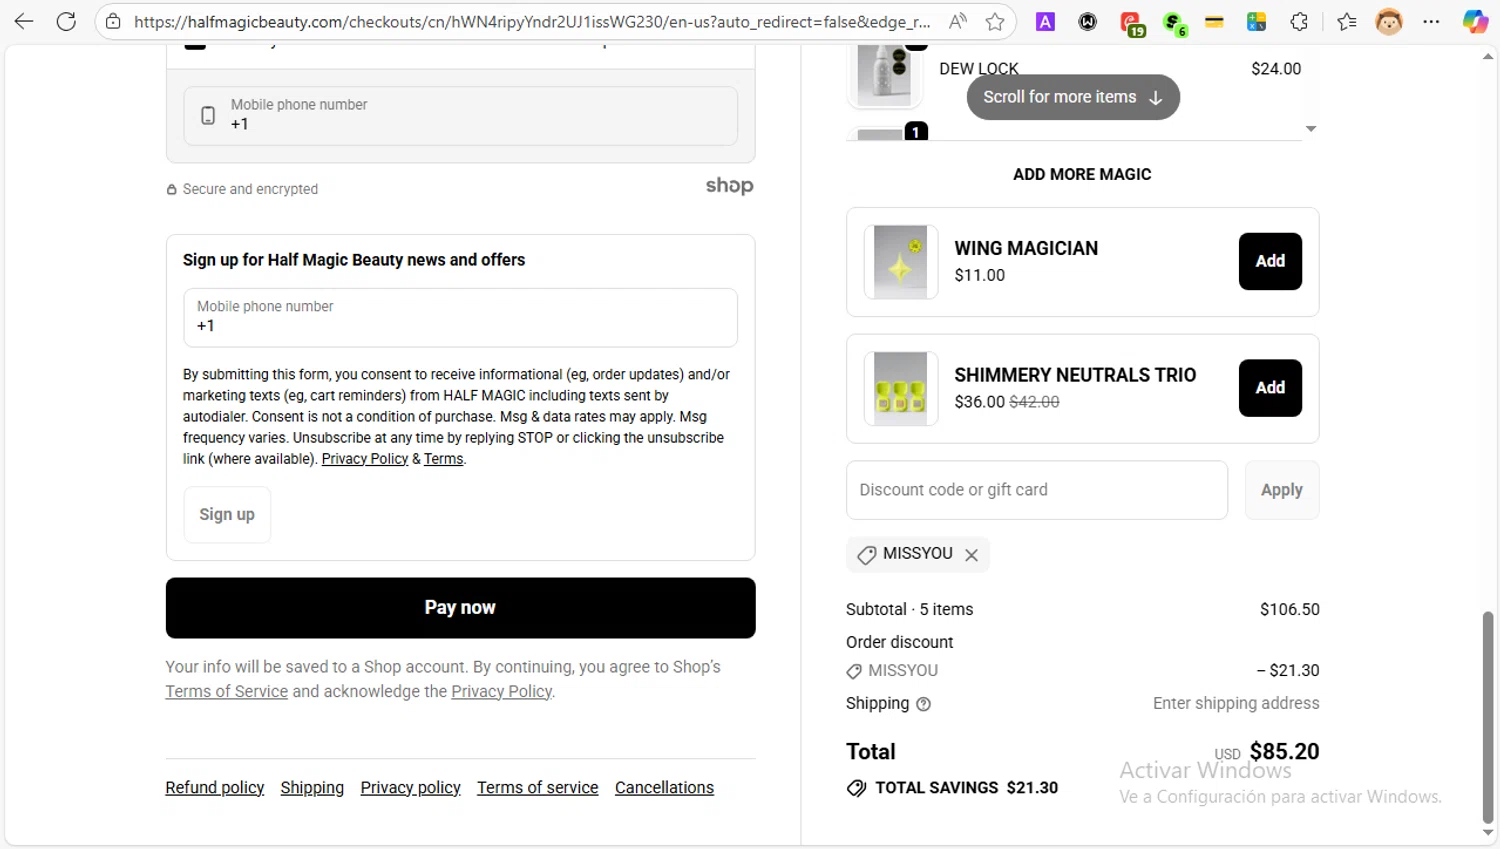Click the ADD MORE MAGIC heading

point(1082,175)
